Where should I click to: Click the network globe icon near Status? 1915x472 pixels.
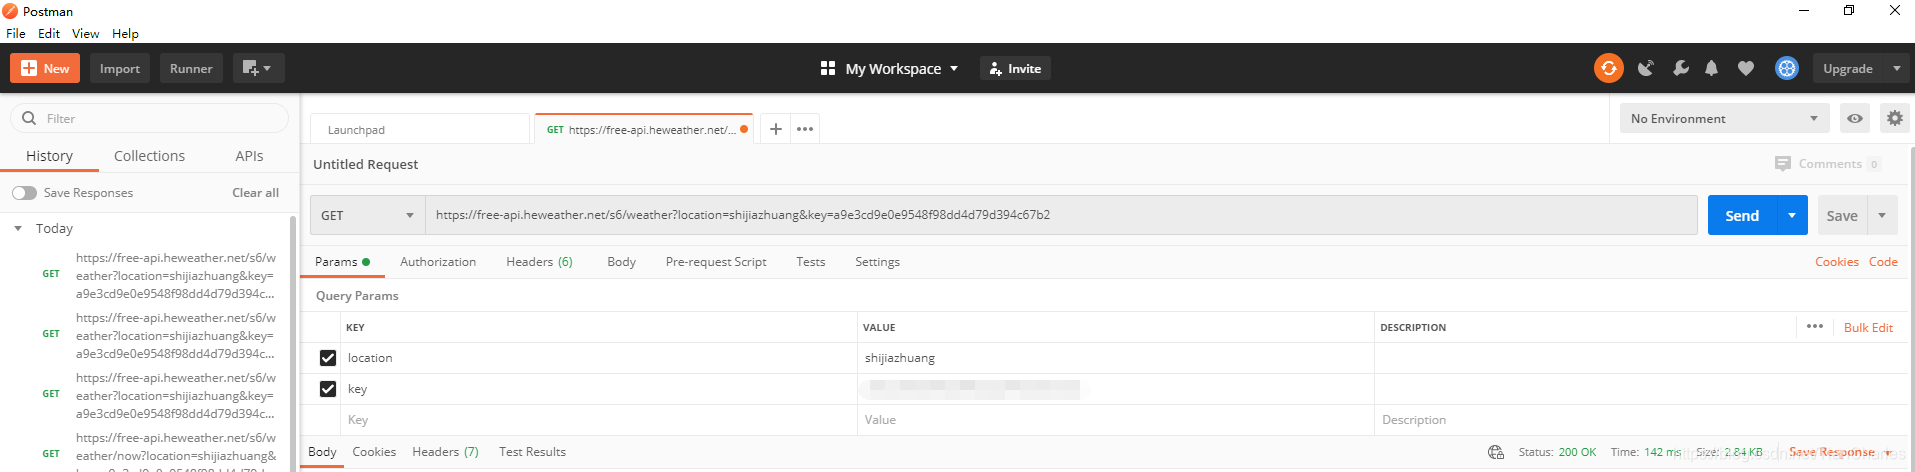tap(1496, 452)
